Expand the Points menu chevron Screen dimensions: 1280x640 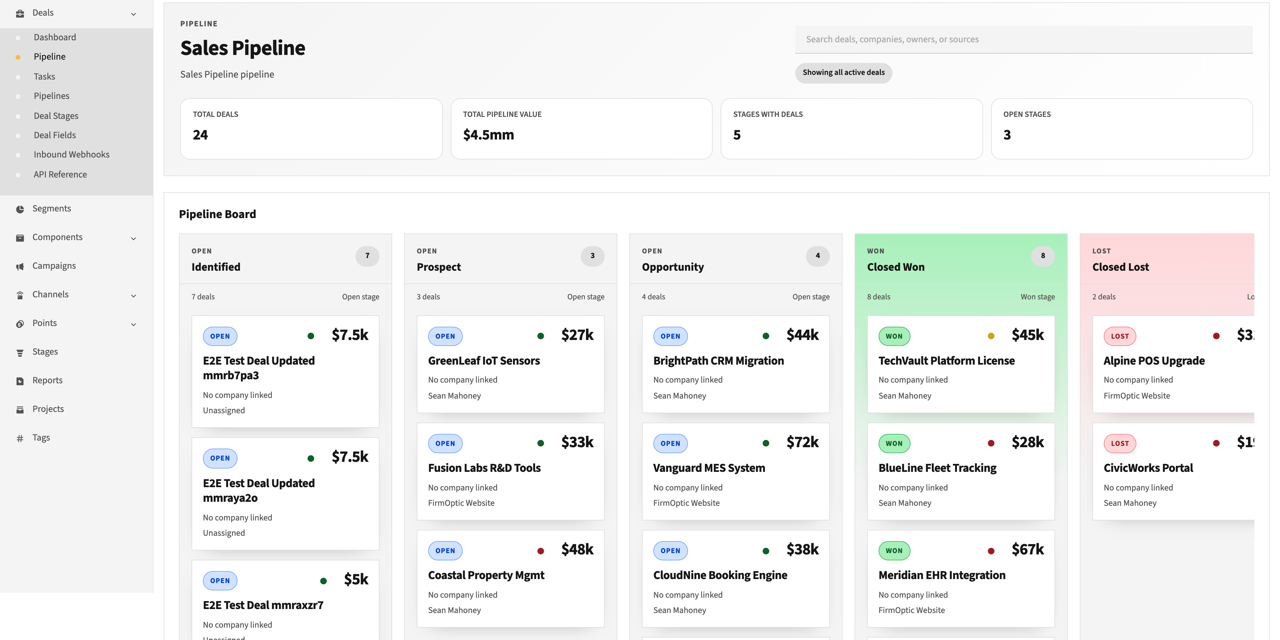pos(134,324)
